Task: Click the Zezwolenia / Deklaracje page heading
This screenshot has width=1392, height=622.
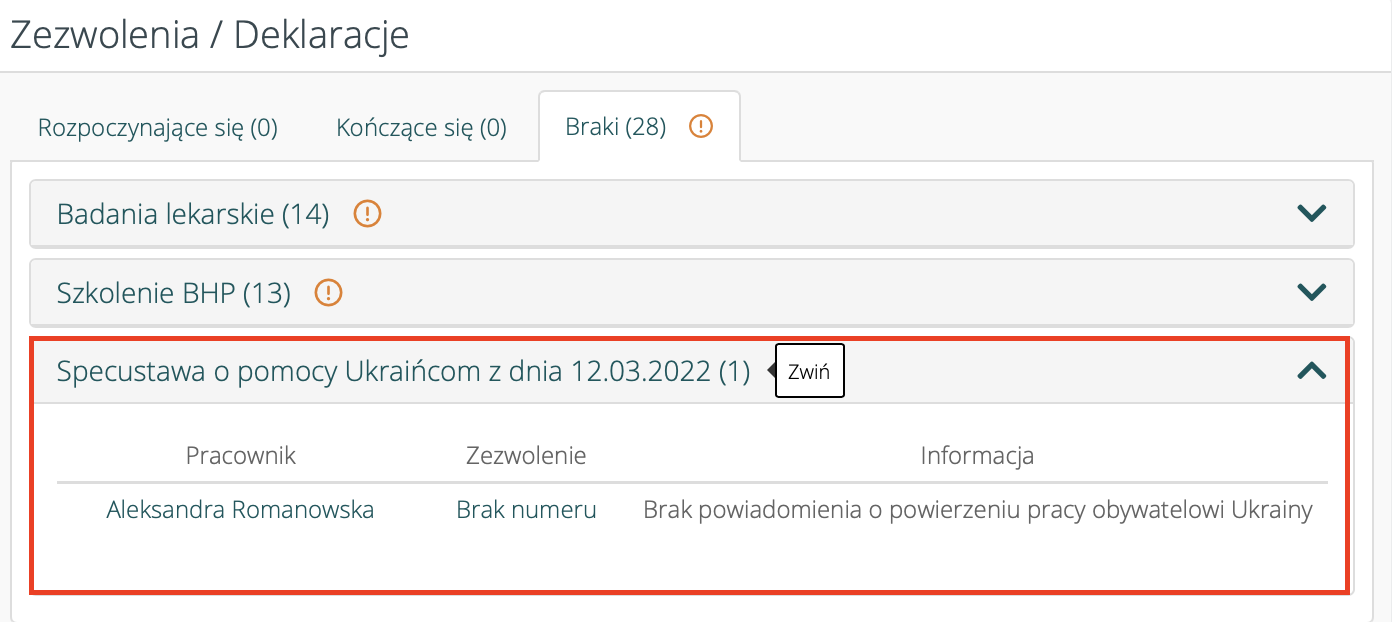Action: pyautogui.click(x=209, y=35)
